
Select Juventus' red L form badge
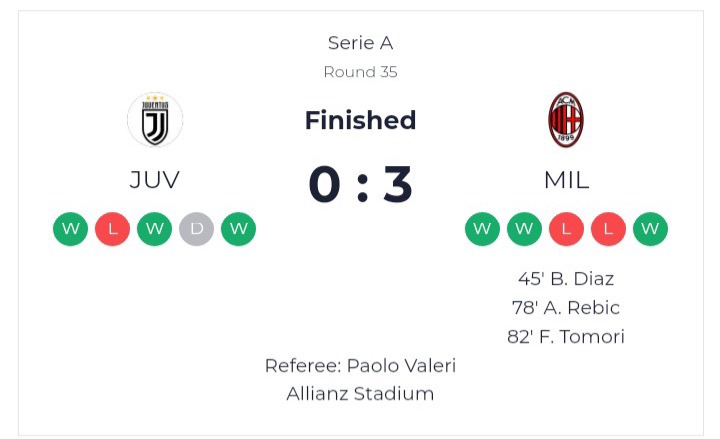112,229
